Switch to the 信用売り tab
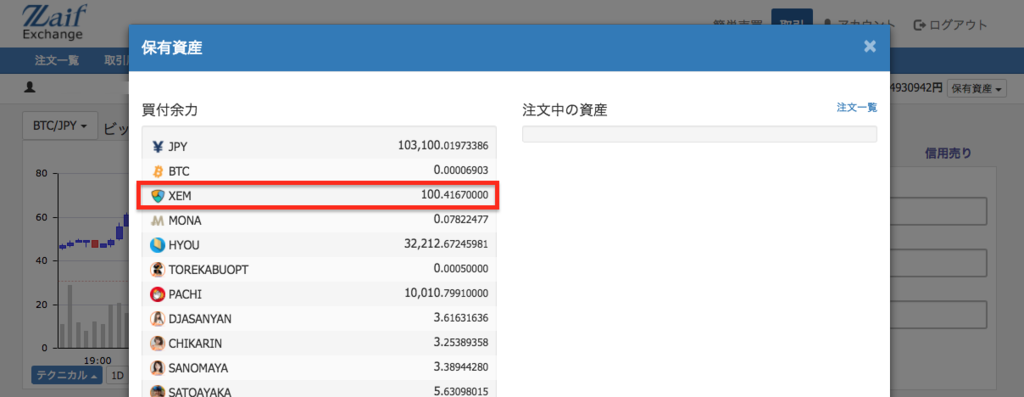The width and height of the screenshot is (1024, 397). [x=948, y=154]
